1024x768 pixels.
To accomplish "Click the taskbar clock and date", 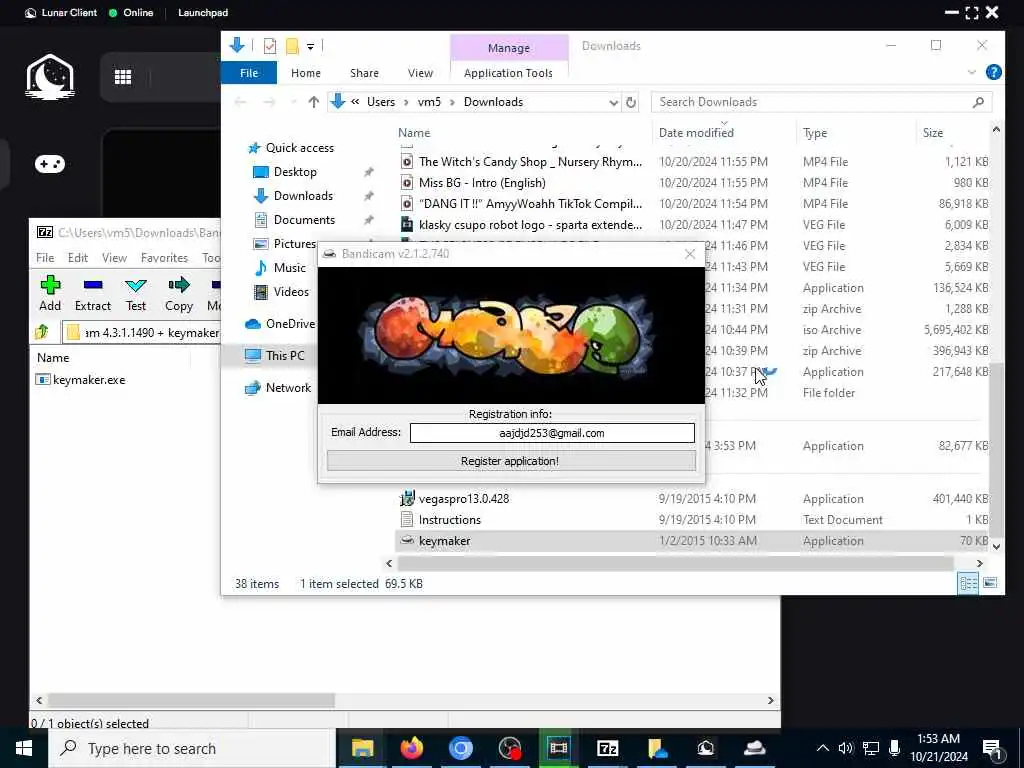I will tap(938, 748).
